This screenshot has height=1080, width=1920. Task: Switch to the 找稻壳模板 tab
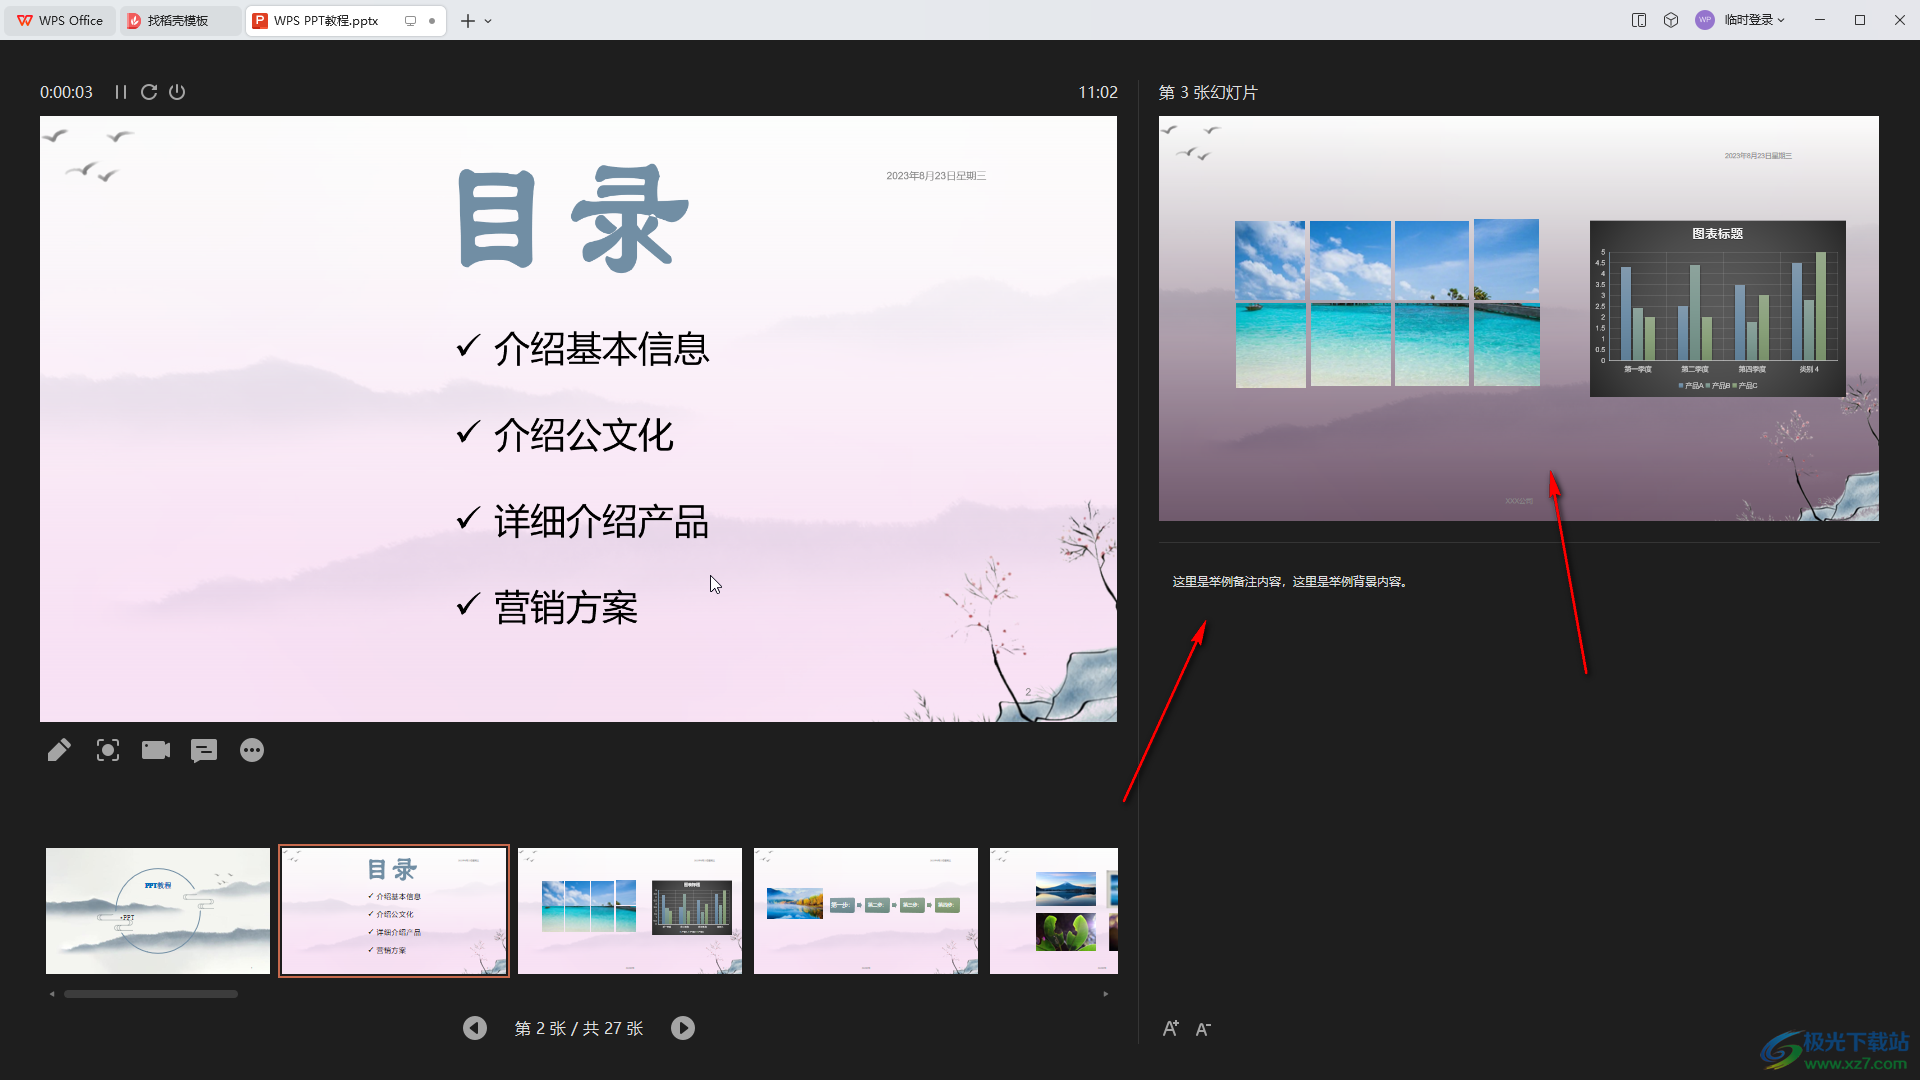(180, 20)
